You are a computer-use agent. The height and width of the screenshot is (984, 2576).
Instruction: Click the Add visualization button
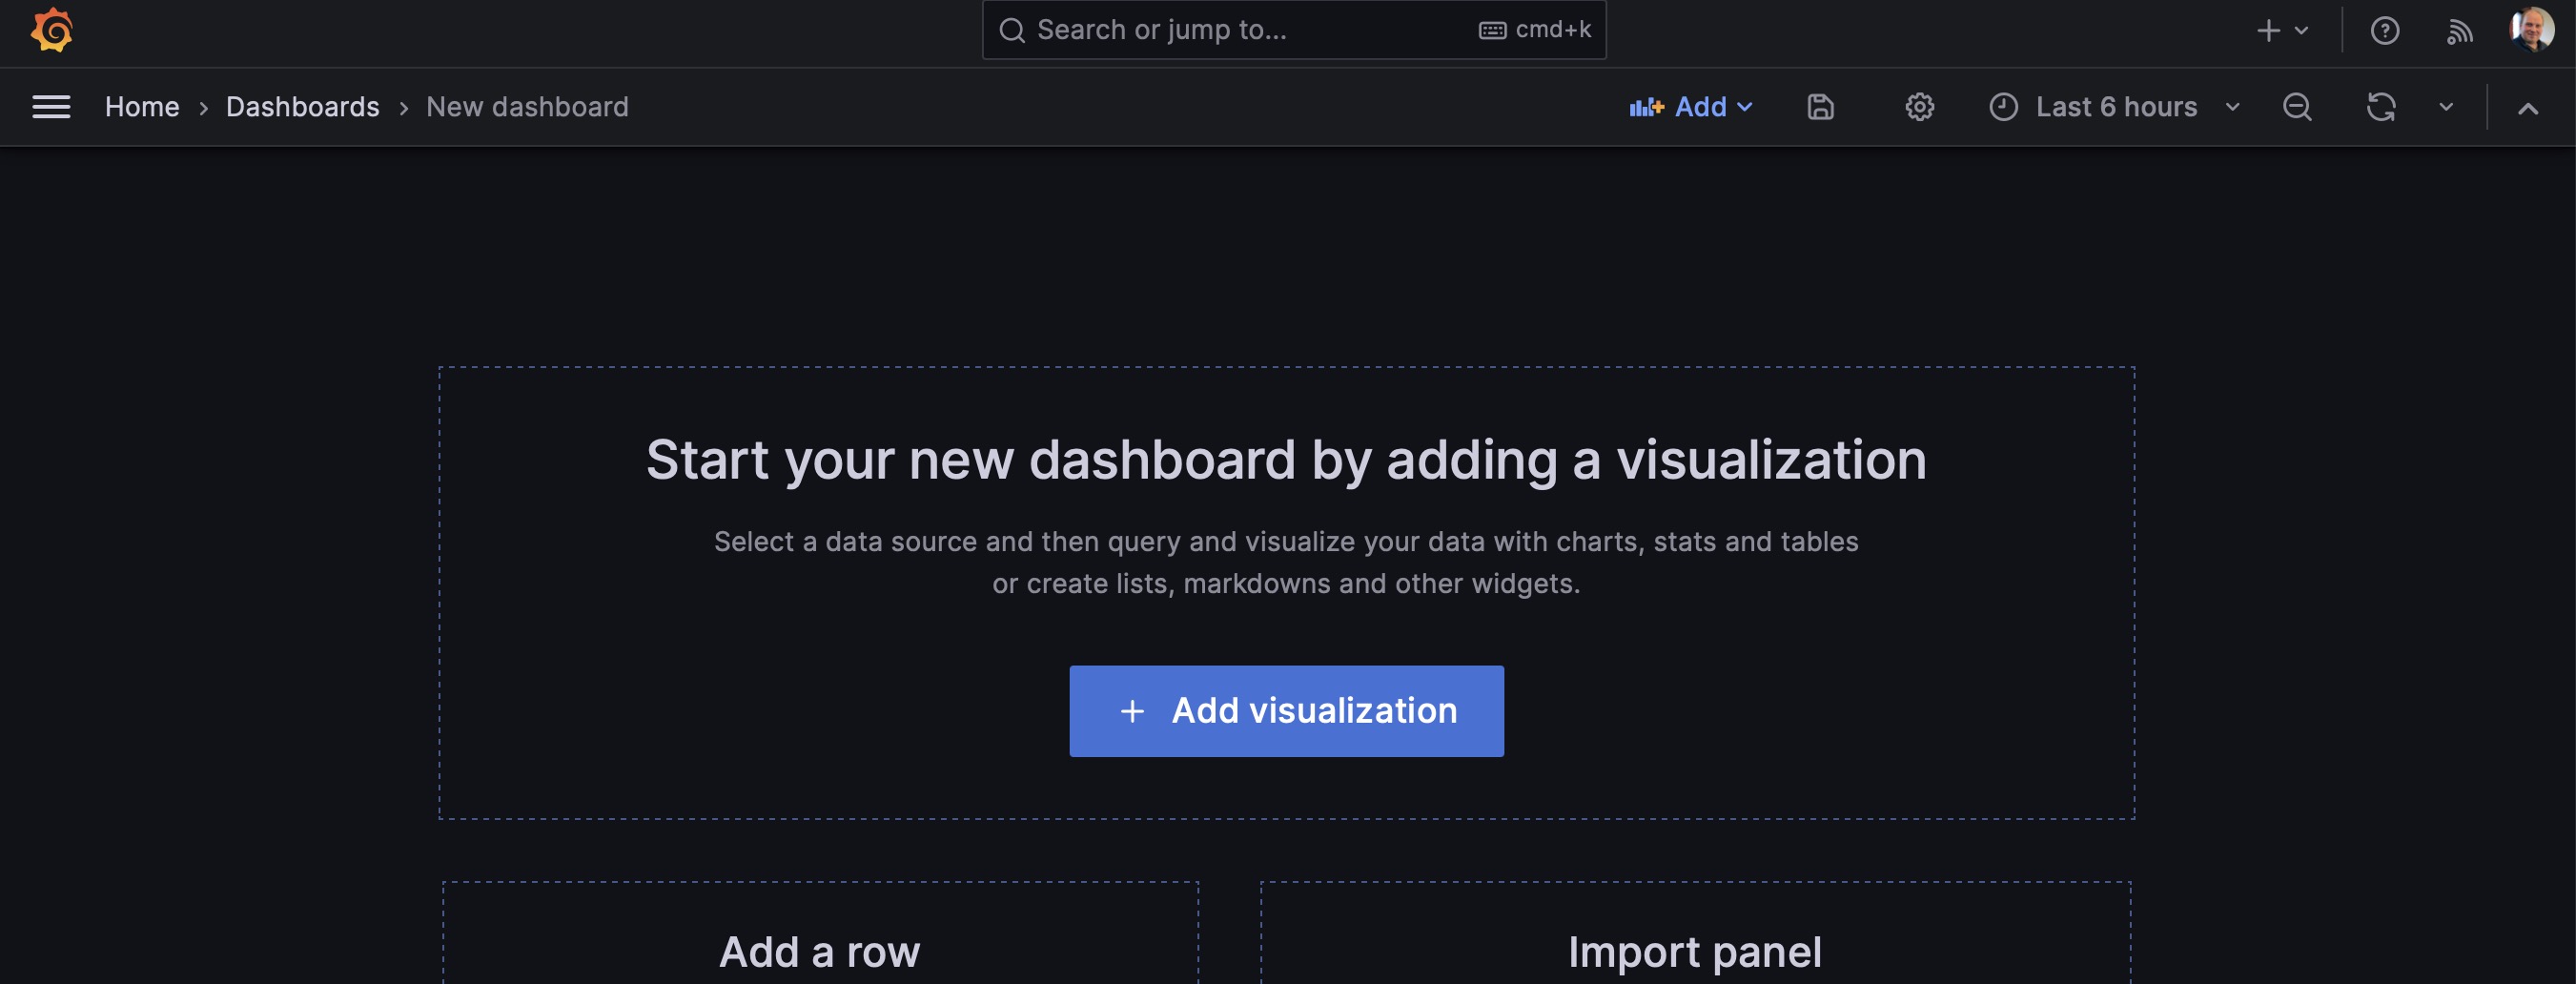[x=1286, y=711]
